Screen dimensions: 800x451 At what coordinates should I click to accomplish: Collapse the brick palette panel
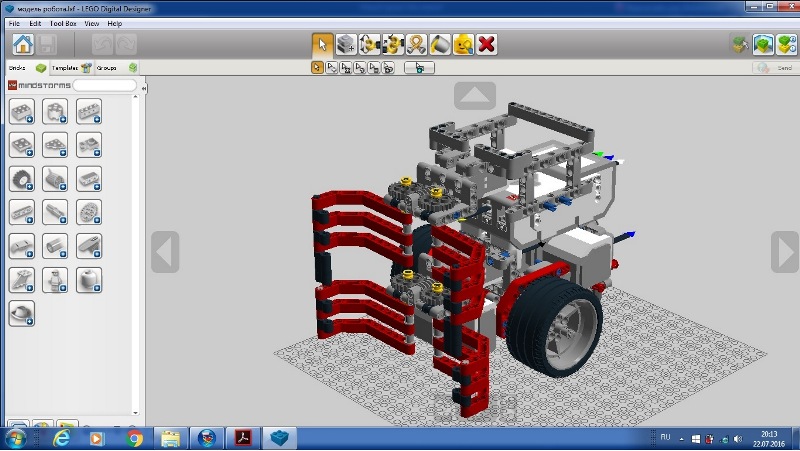[144, 89]
